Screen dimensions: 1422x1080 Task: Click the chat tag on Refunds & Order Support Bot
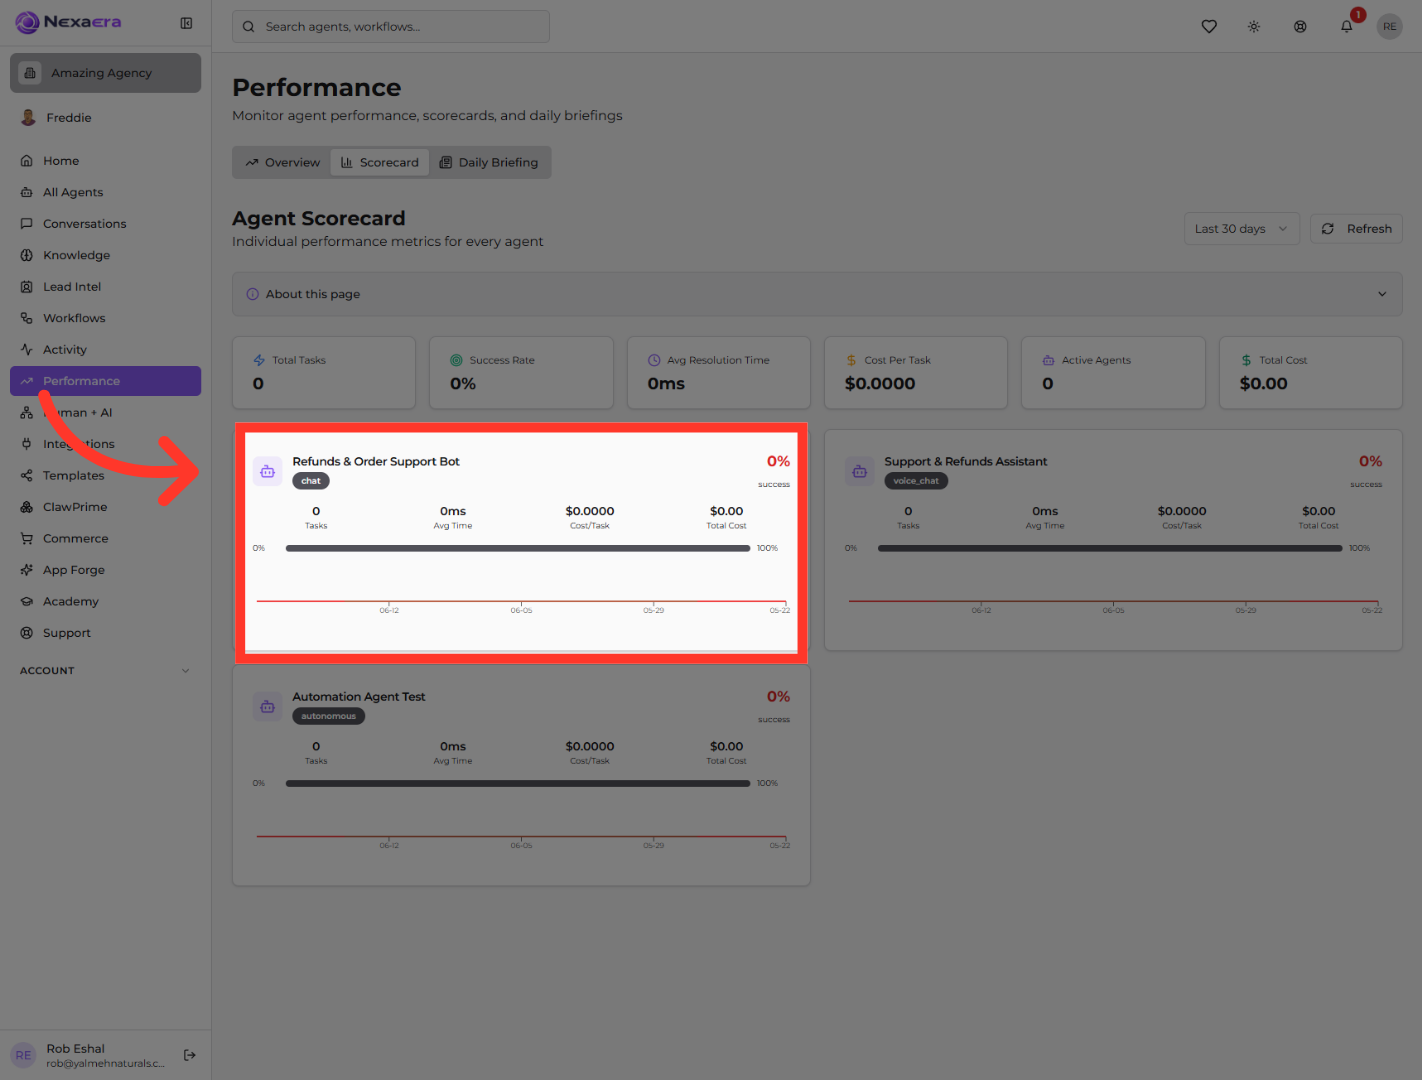[x=311, y=481]
